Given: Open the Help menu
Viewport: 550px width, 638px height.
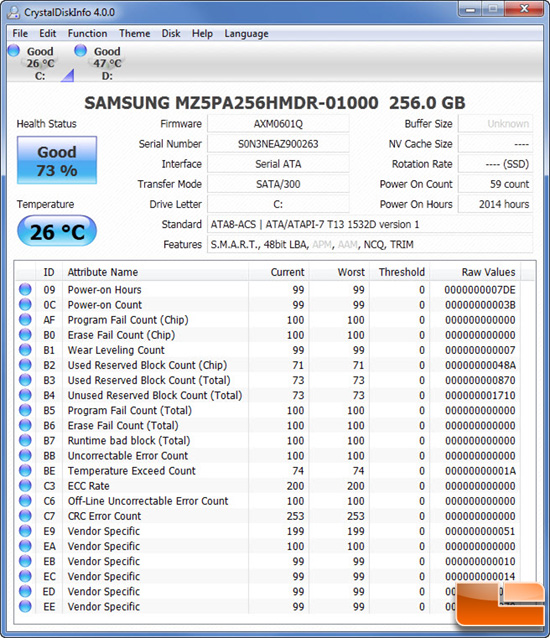Looking at the screenshot, I should [202, 33].
